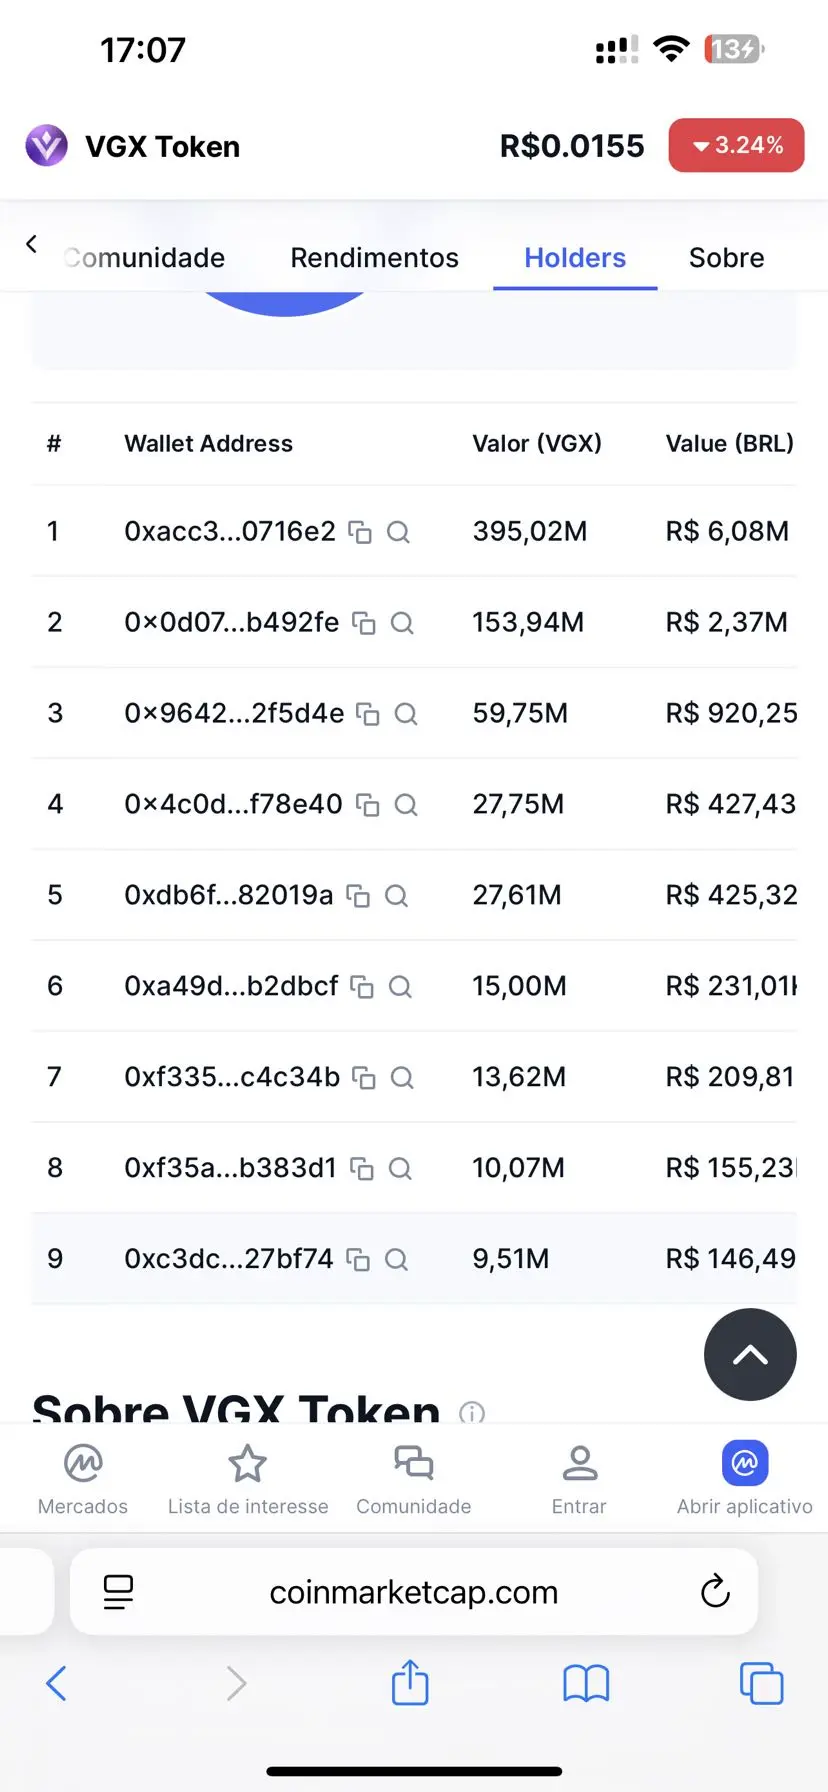This screenshot has height=1792, width=828.
Task: Search wallet 0xa49d...b2dbcf with magnifier
Action: (400, 987)
